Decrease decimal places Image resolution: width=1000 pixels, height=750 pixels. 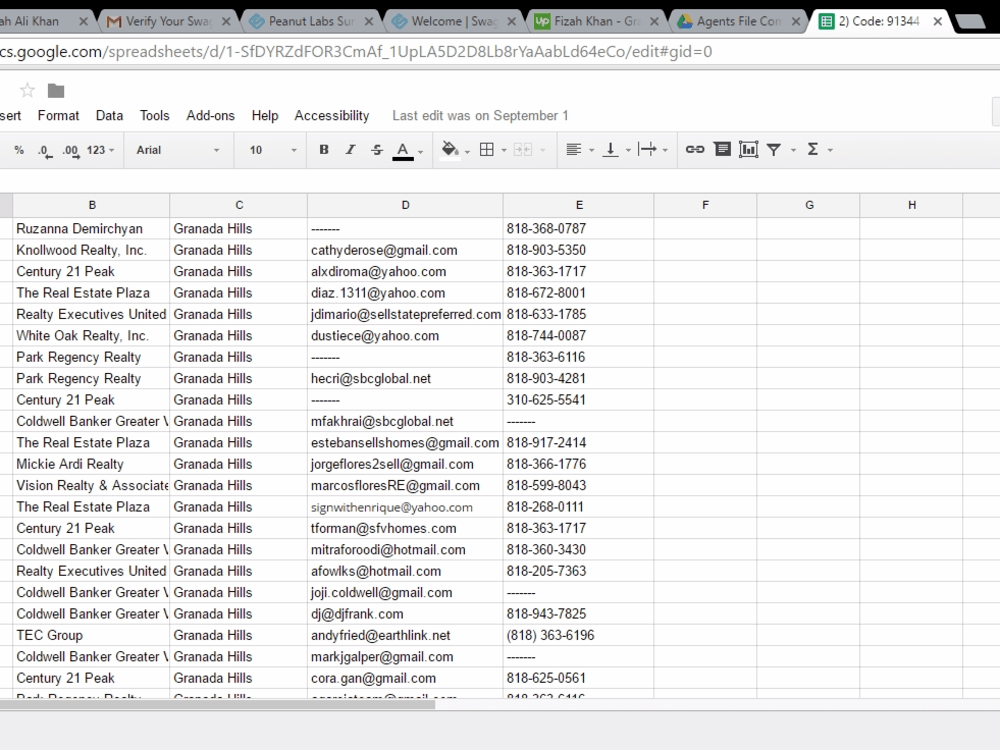[x=45, y=151]
